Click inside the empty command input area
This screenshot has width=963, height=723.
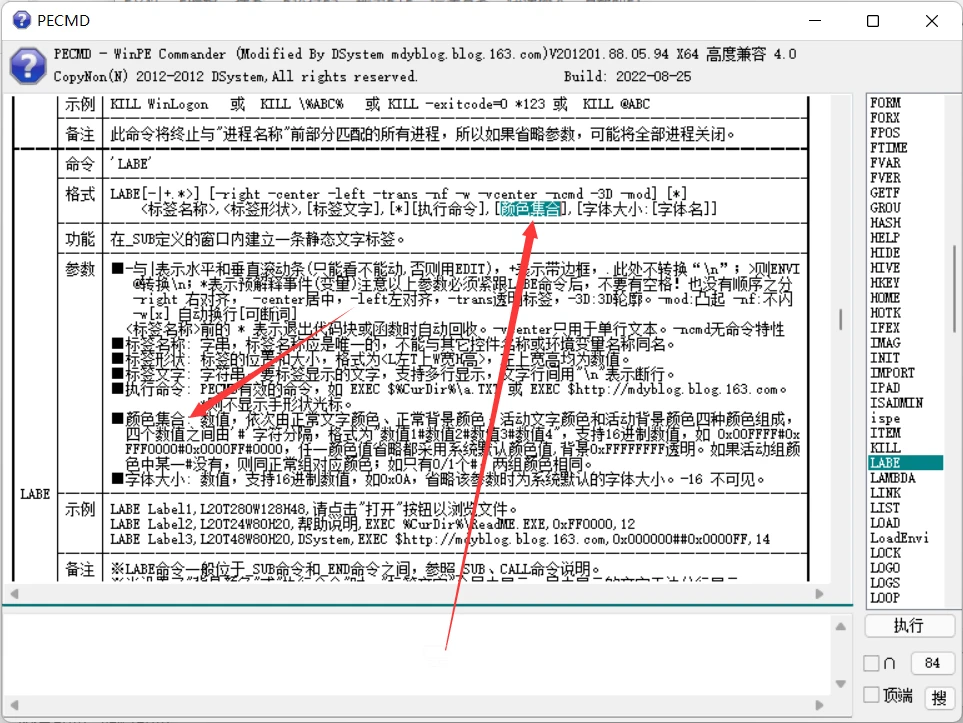click(x=418, y=654)
